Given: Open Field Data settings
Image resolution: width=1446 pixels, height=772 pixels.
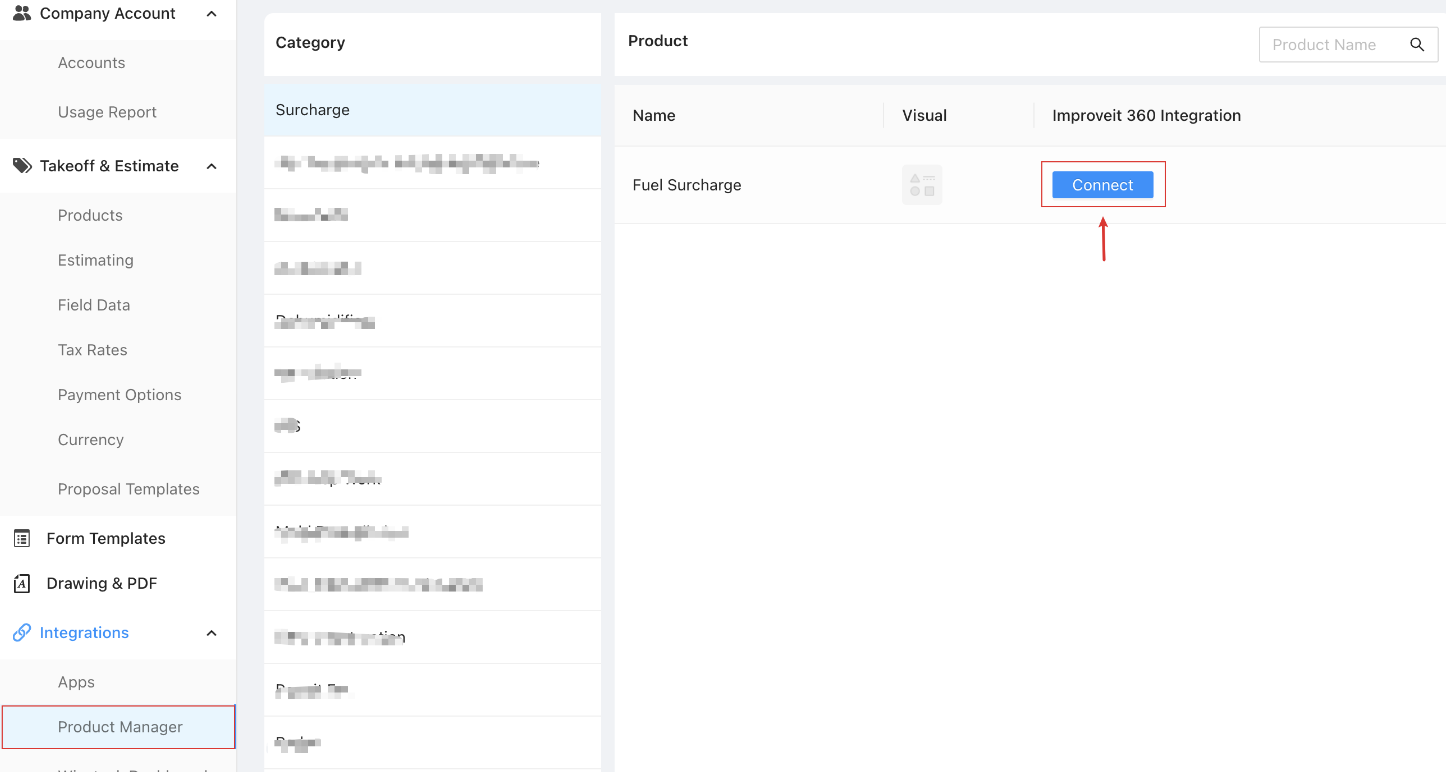Looking at the screenshot, I should (94, 305).
